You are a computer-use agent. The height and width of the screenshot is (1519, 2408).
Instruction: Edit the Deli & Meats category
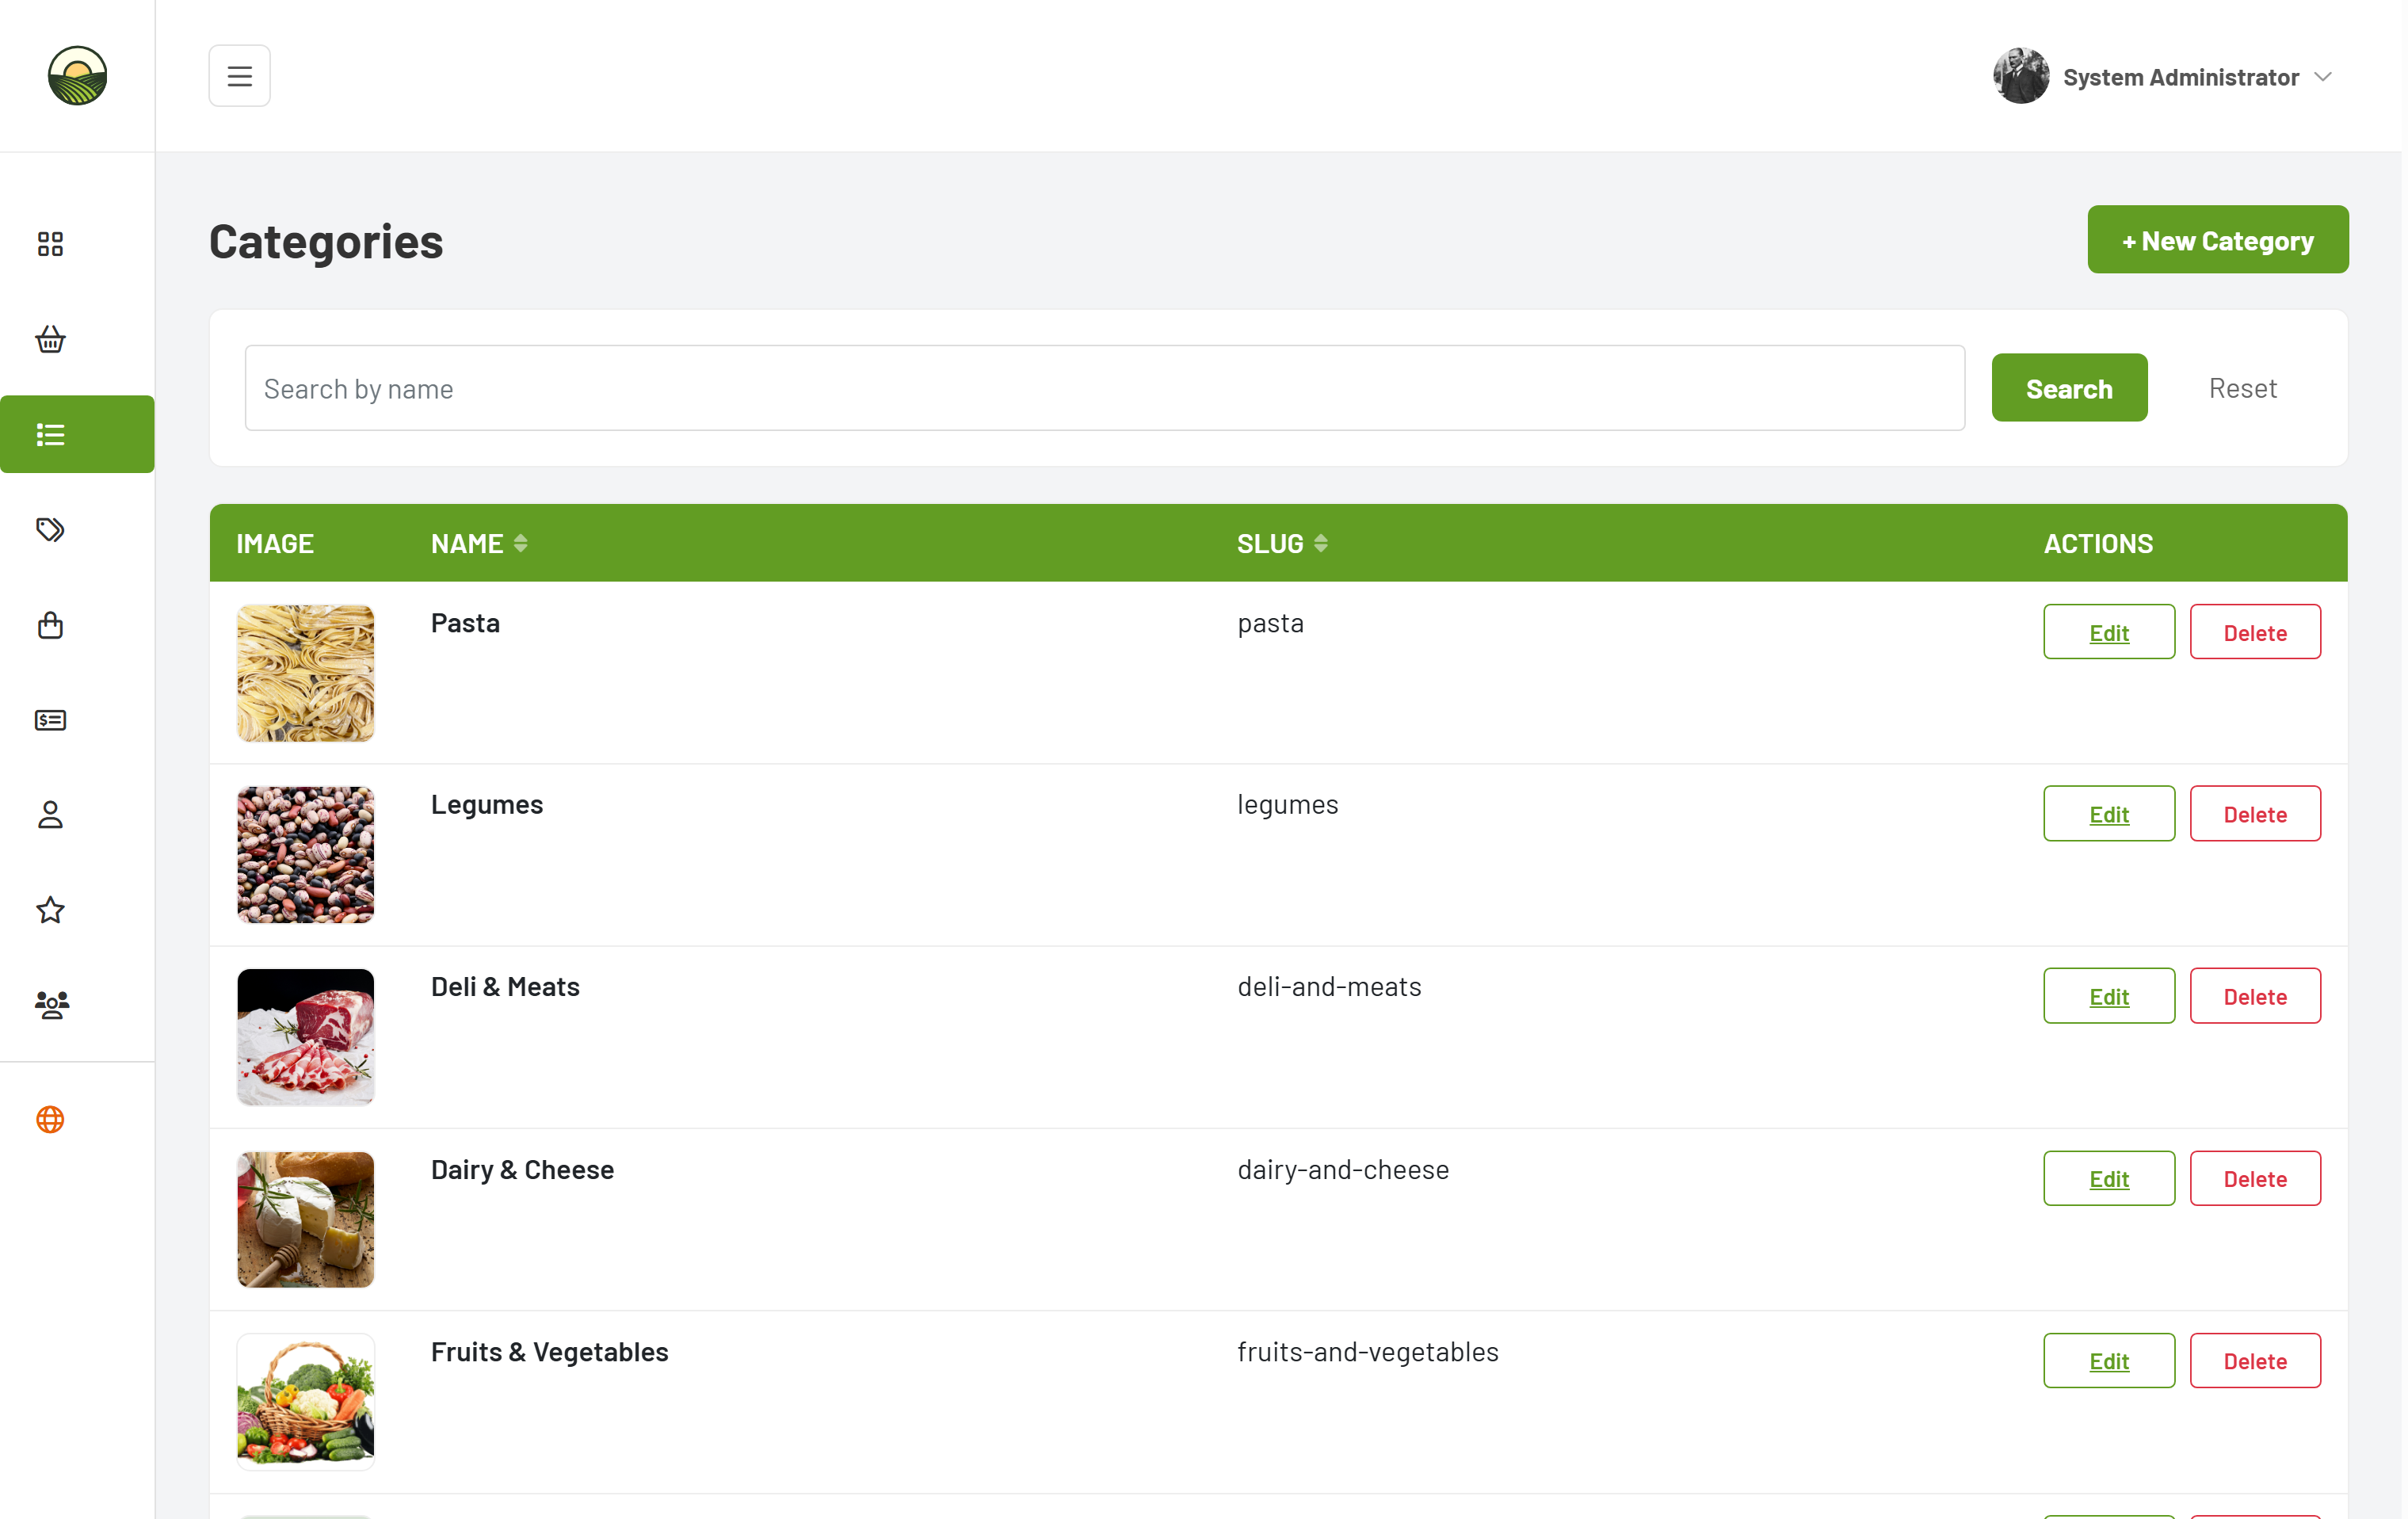point(2109,996)
